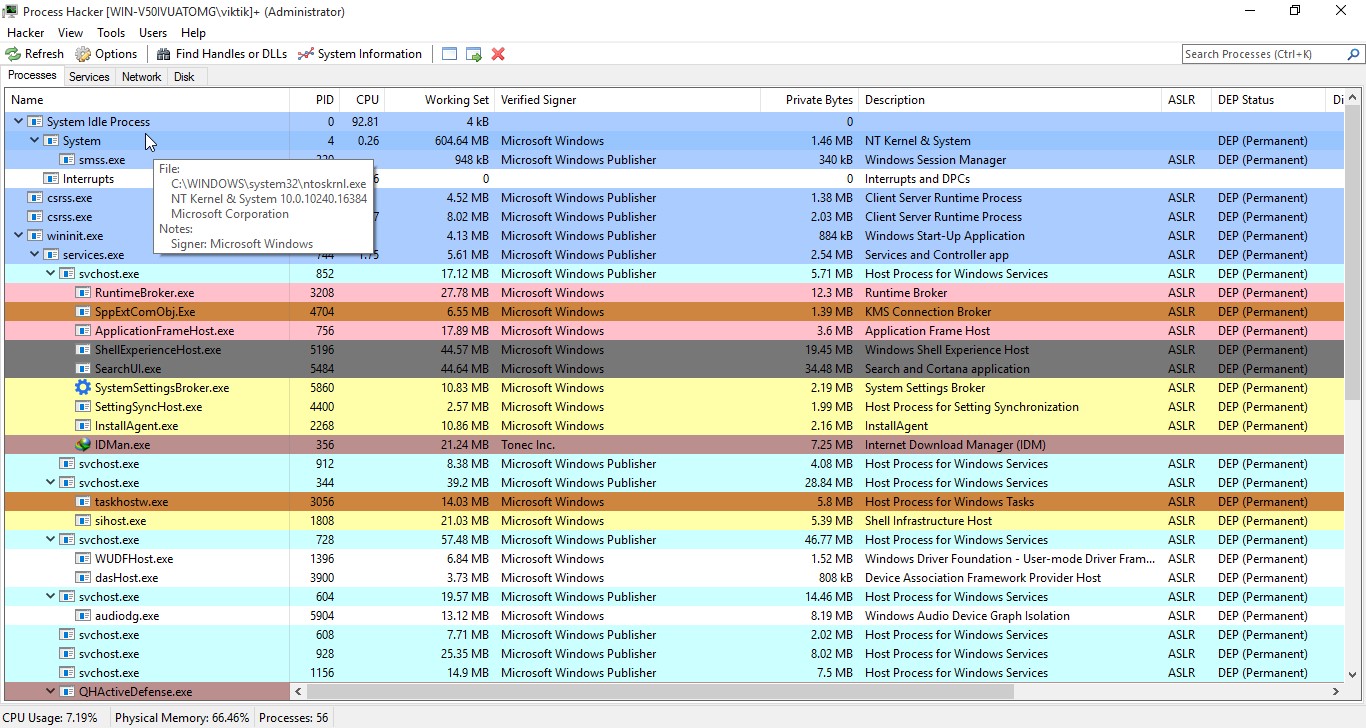1366x728 pixels.
Task: Click Find Handles or DLLs binoculars icon
Action: (x=163, y=54)
